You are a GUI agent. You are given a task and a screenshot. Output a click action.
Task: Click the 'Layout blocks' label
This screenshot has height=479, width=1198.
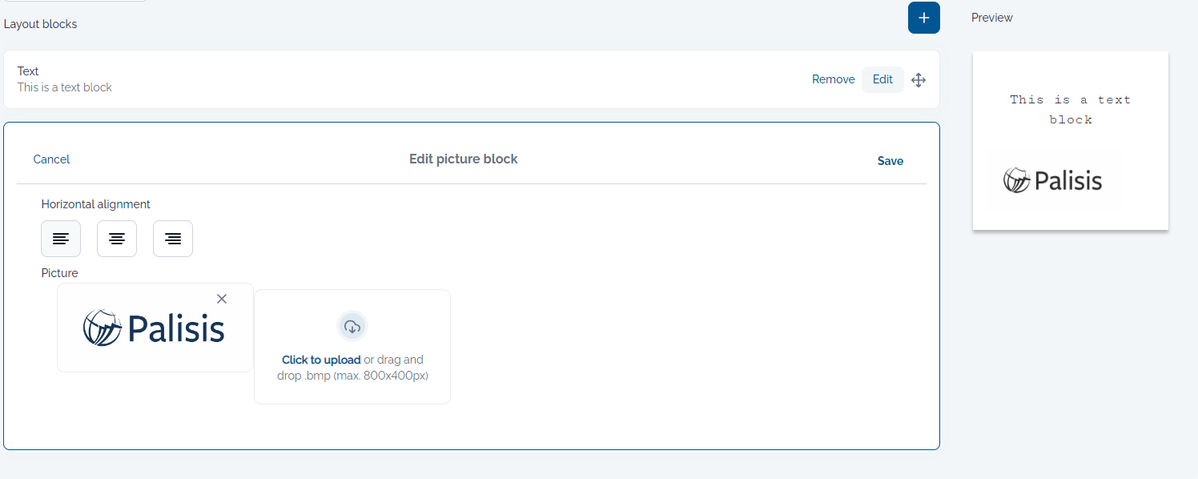pos(40,24)
